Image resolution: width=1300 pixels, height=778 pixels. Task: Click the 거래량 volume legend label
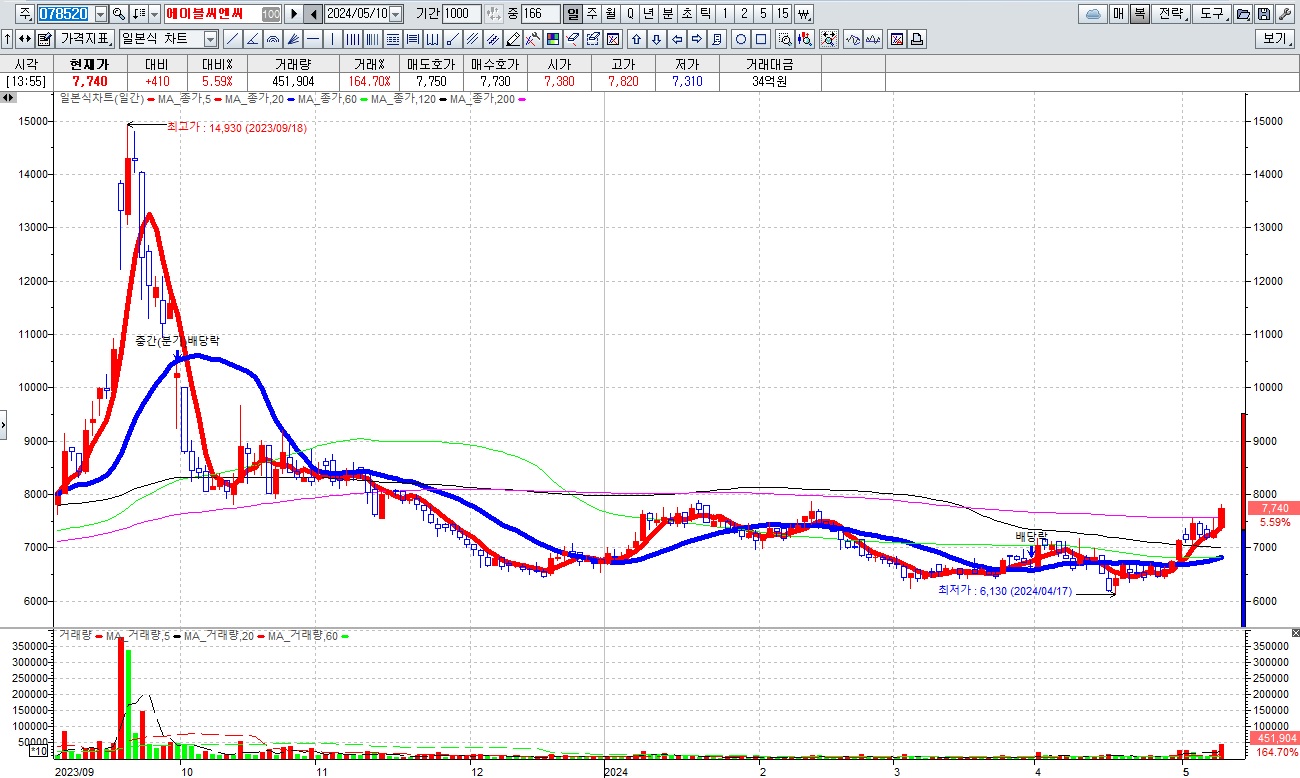click(x=74, y=635)
